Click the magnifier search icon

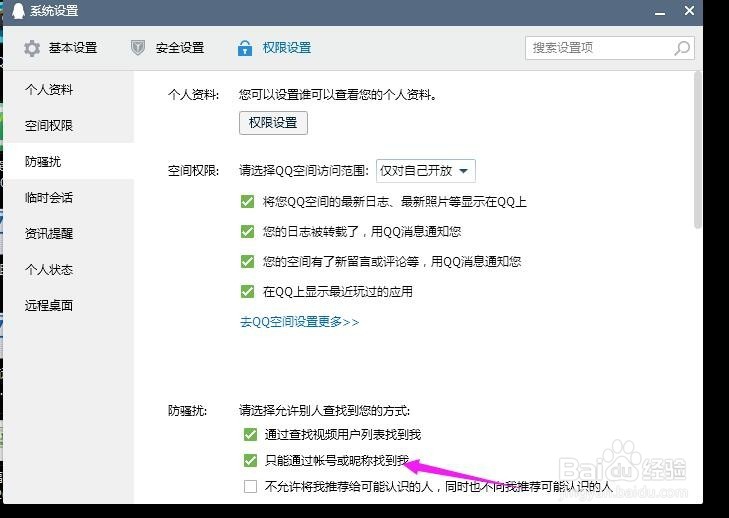coord(682,48)
